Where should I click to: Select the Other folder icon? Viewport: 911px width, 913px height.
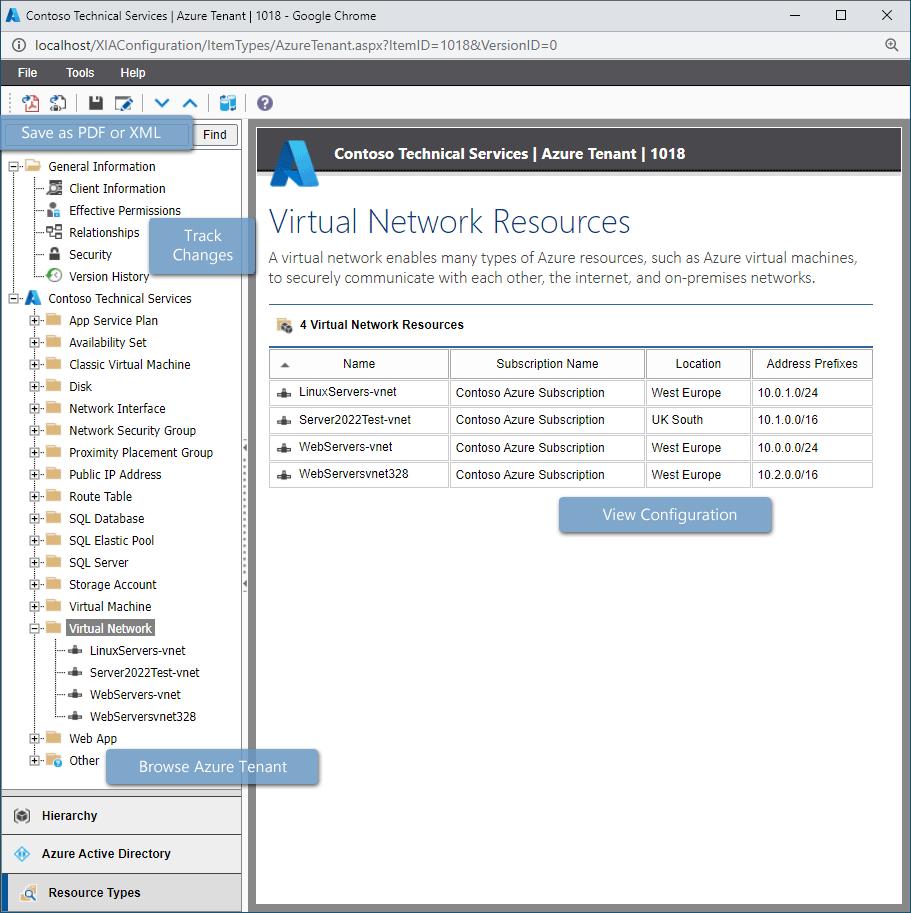pos(54,760)
